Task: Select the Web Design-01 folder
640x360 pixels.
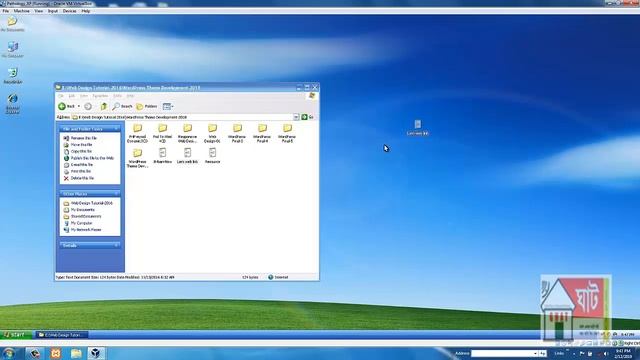Action: (x=212, y=133)
